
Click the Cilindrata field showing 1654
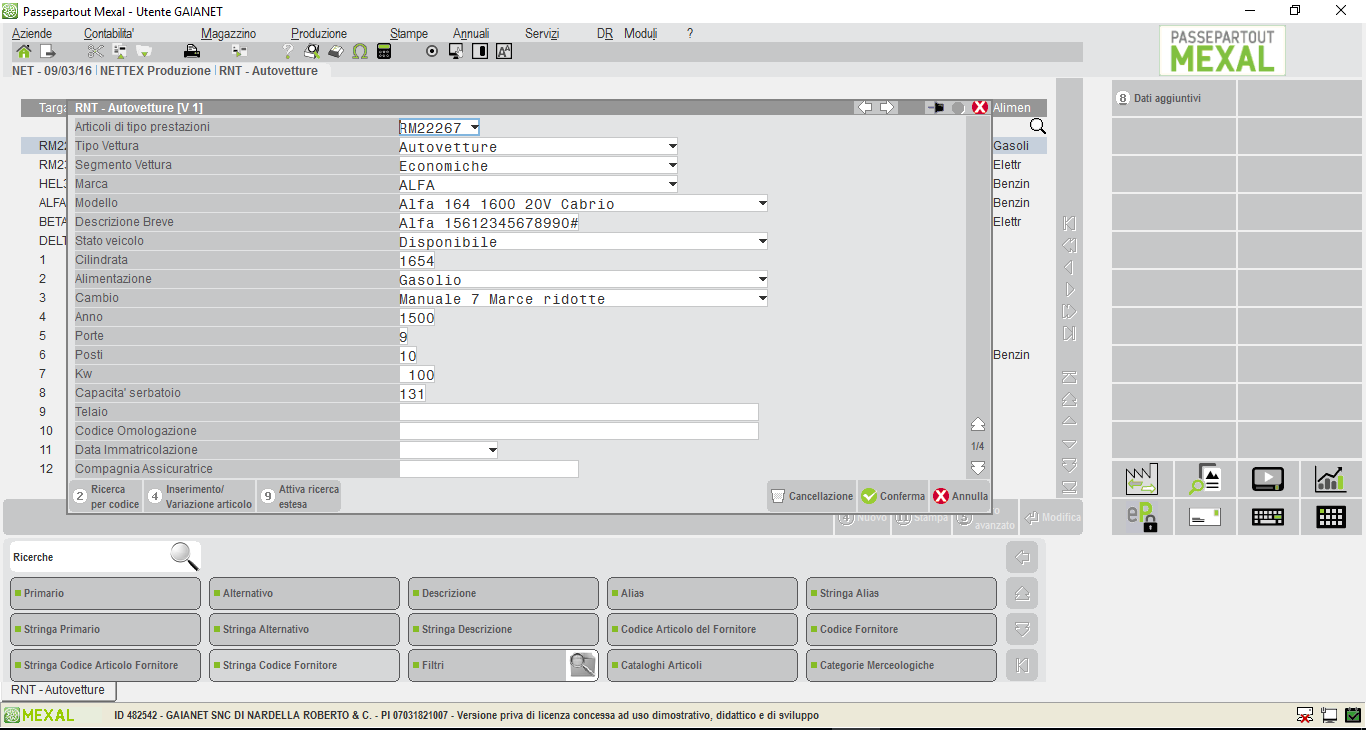pos(417,261)
